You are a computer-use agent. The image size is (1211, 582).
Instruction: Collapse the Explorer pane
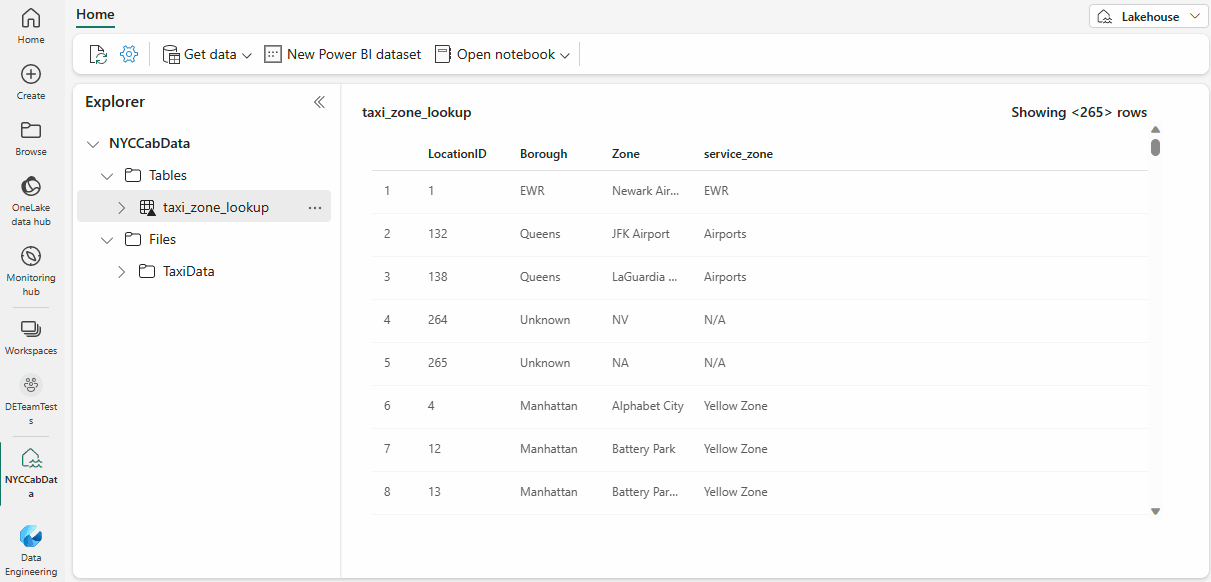click(x=319, y=101)
